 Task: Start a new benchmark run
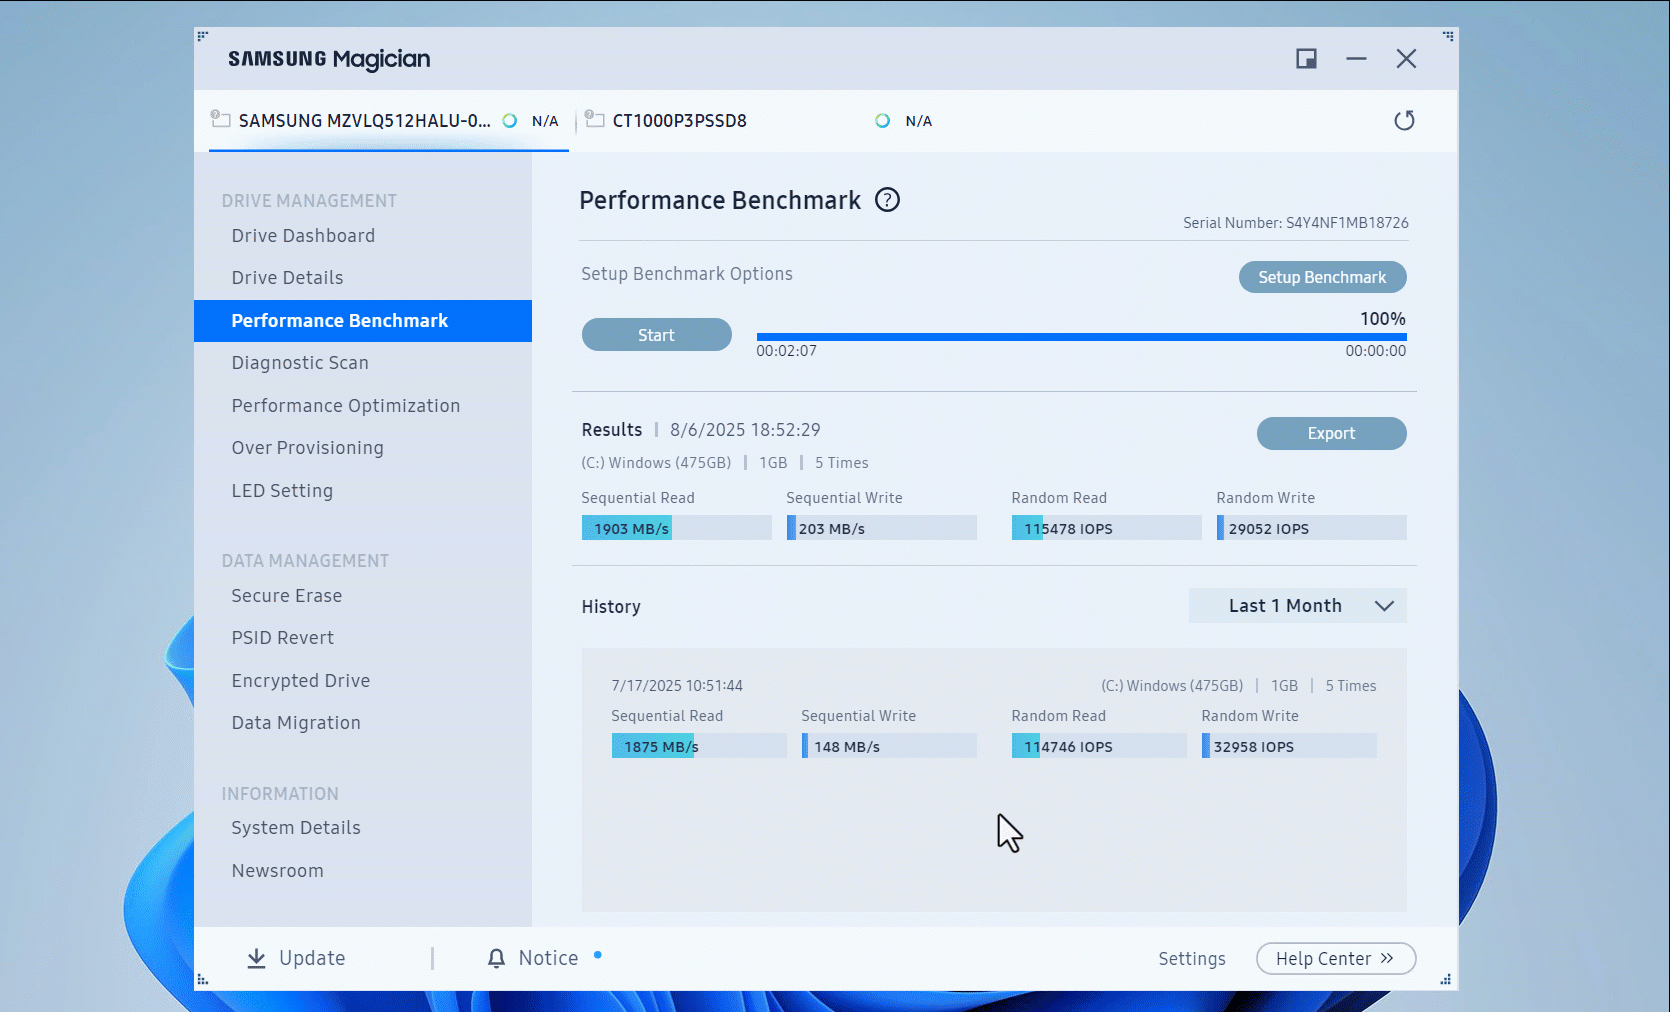pos(655,334)
